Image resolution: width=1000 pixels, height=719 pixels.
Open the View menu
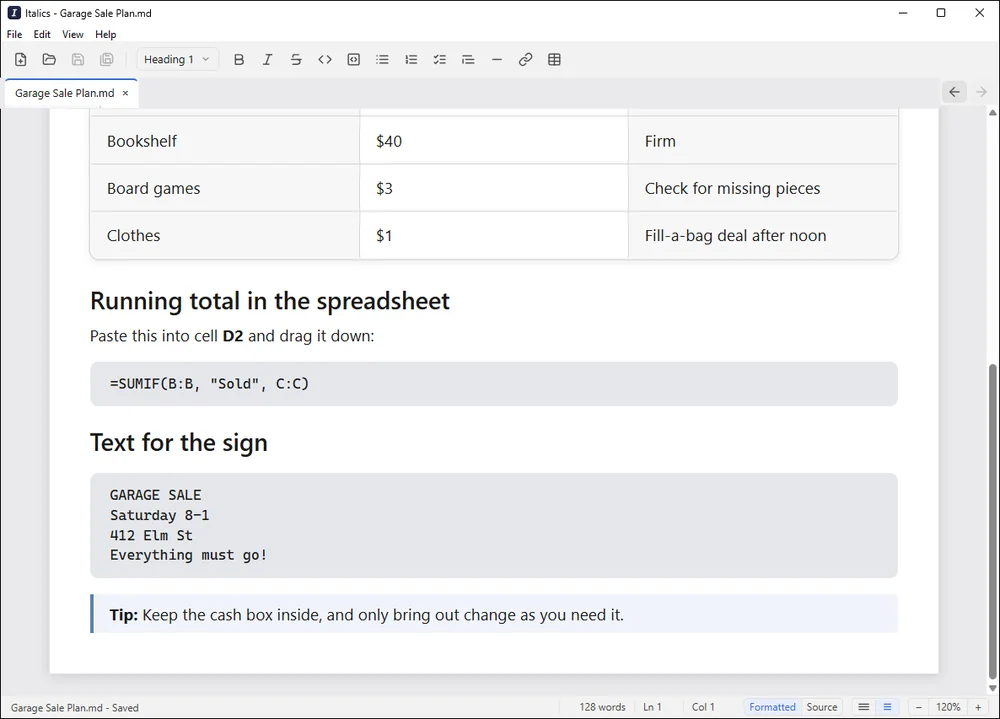(x=73, y=34)
